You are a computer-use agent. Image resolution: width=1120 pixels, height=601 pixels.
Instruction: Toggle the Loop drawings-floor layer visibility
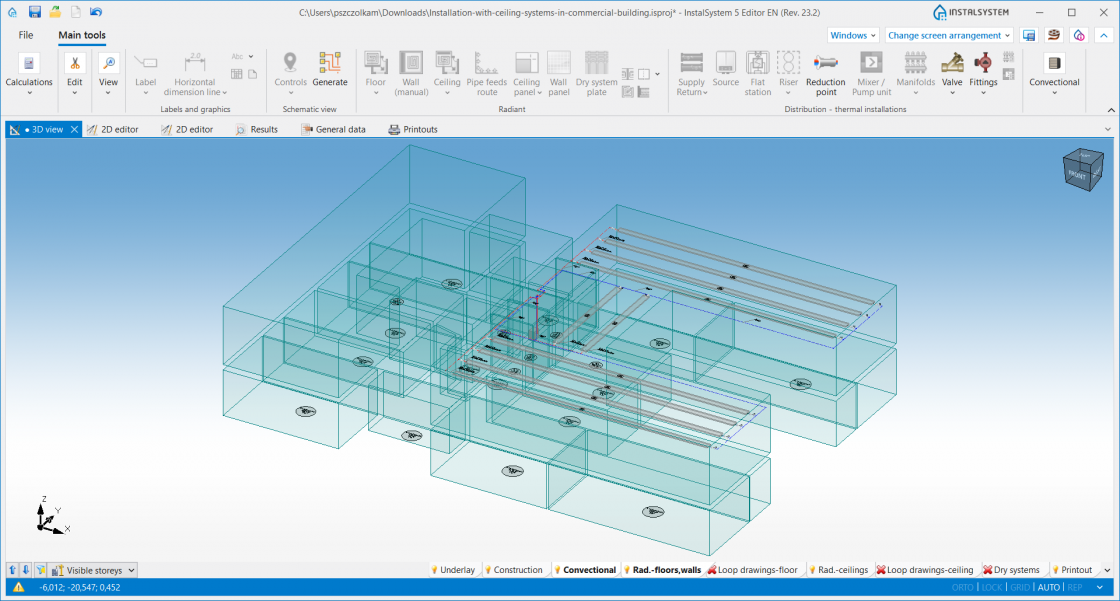click(x=752, y=570)
